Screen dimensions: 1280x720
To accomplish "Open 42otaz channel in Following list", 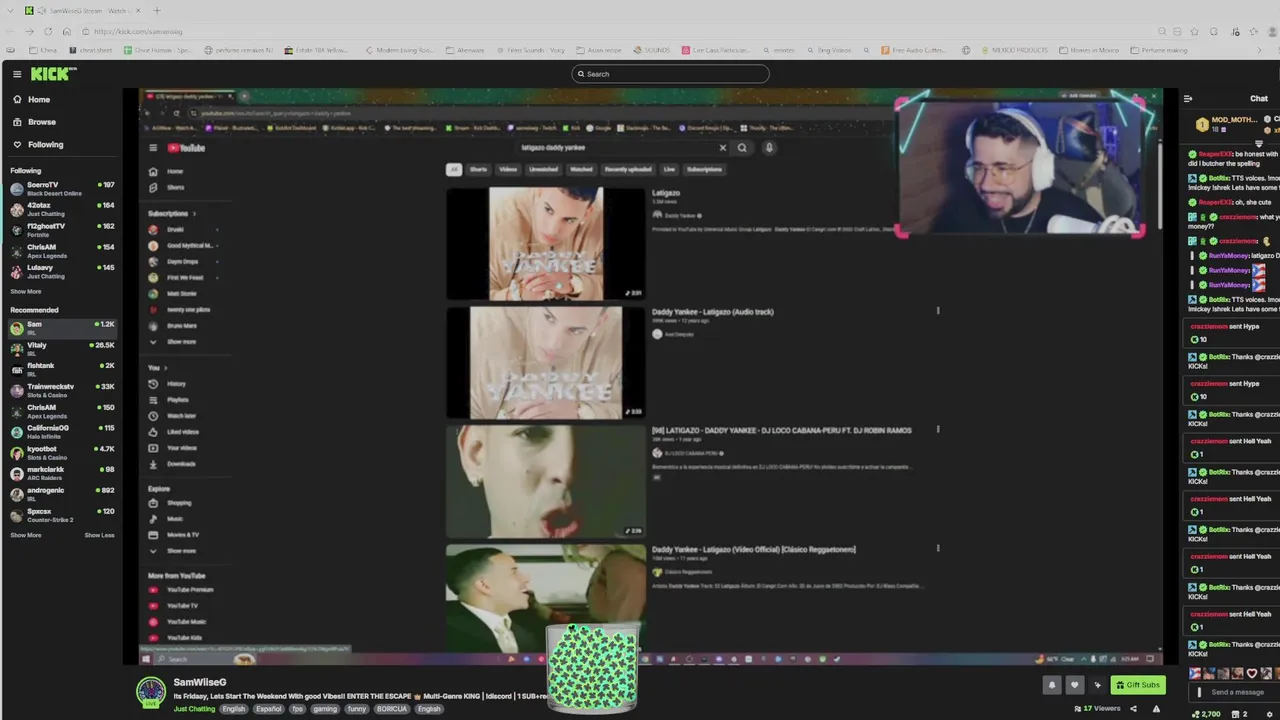I will click(62, 209).
